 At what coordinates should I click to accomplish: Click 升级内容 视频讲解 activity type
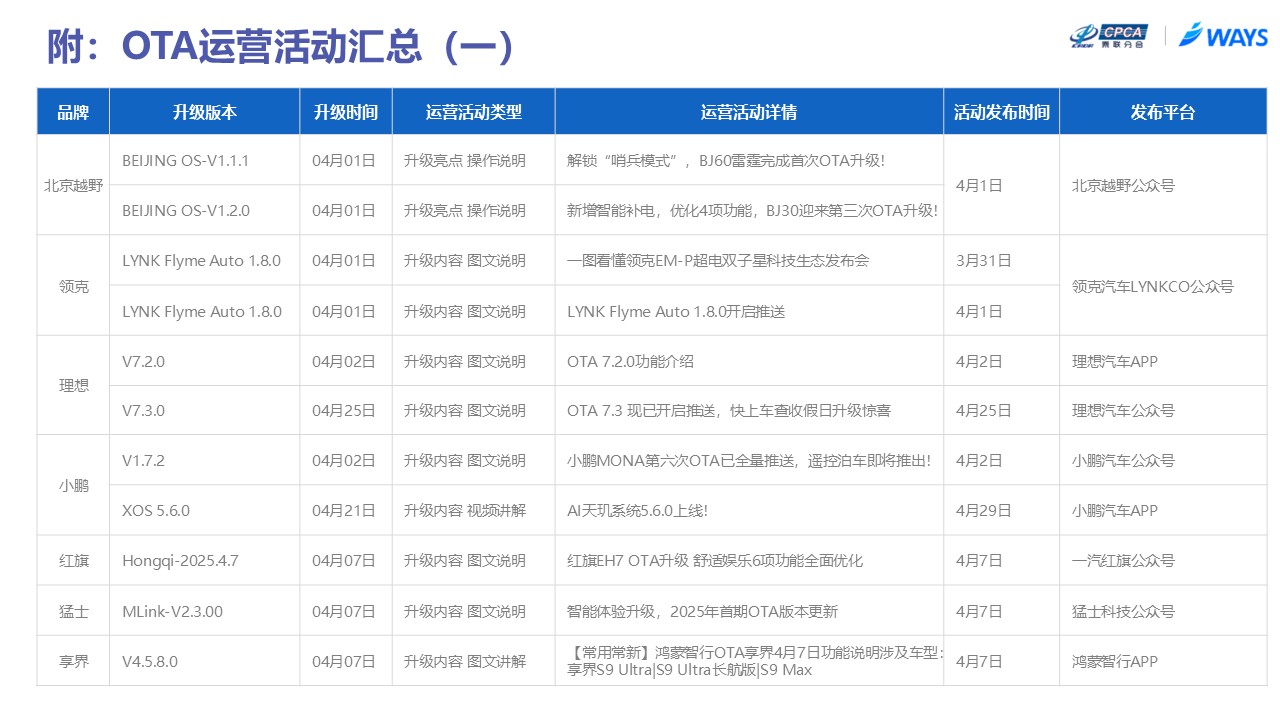click(x=465, y=510)
